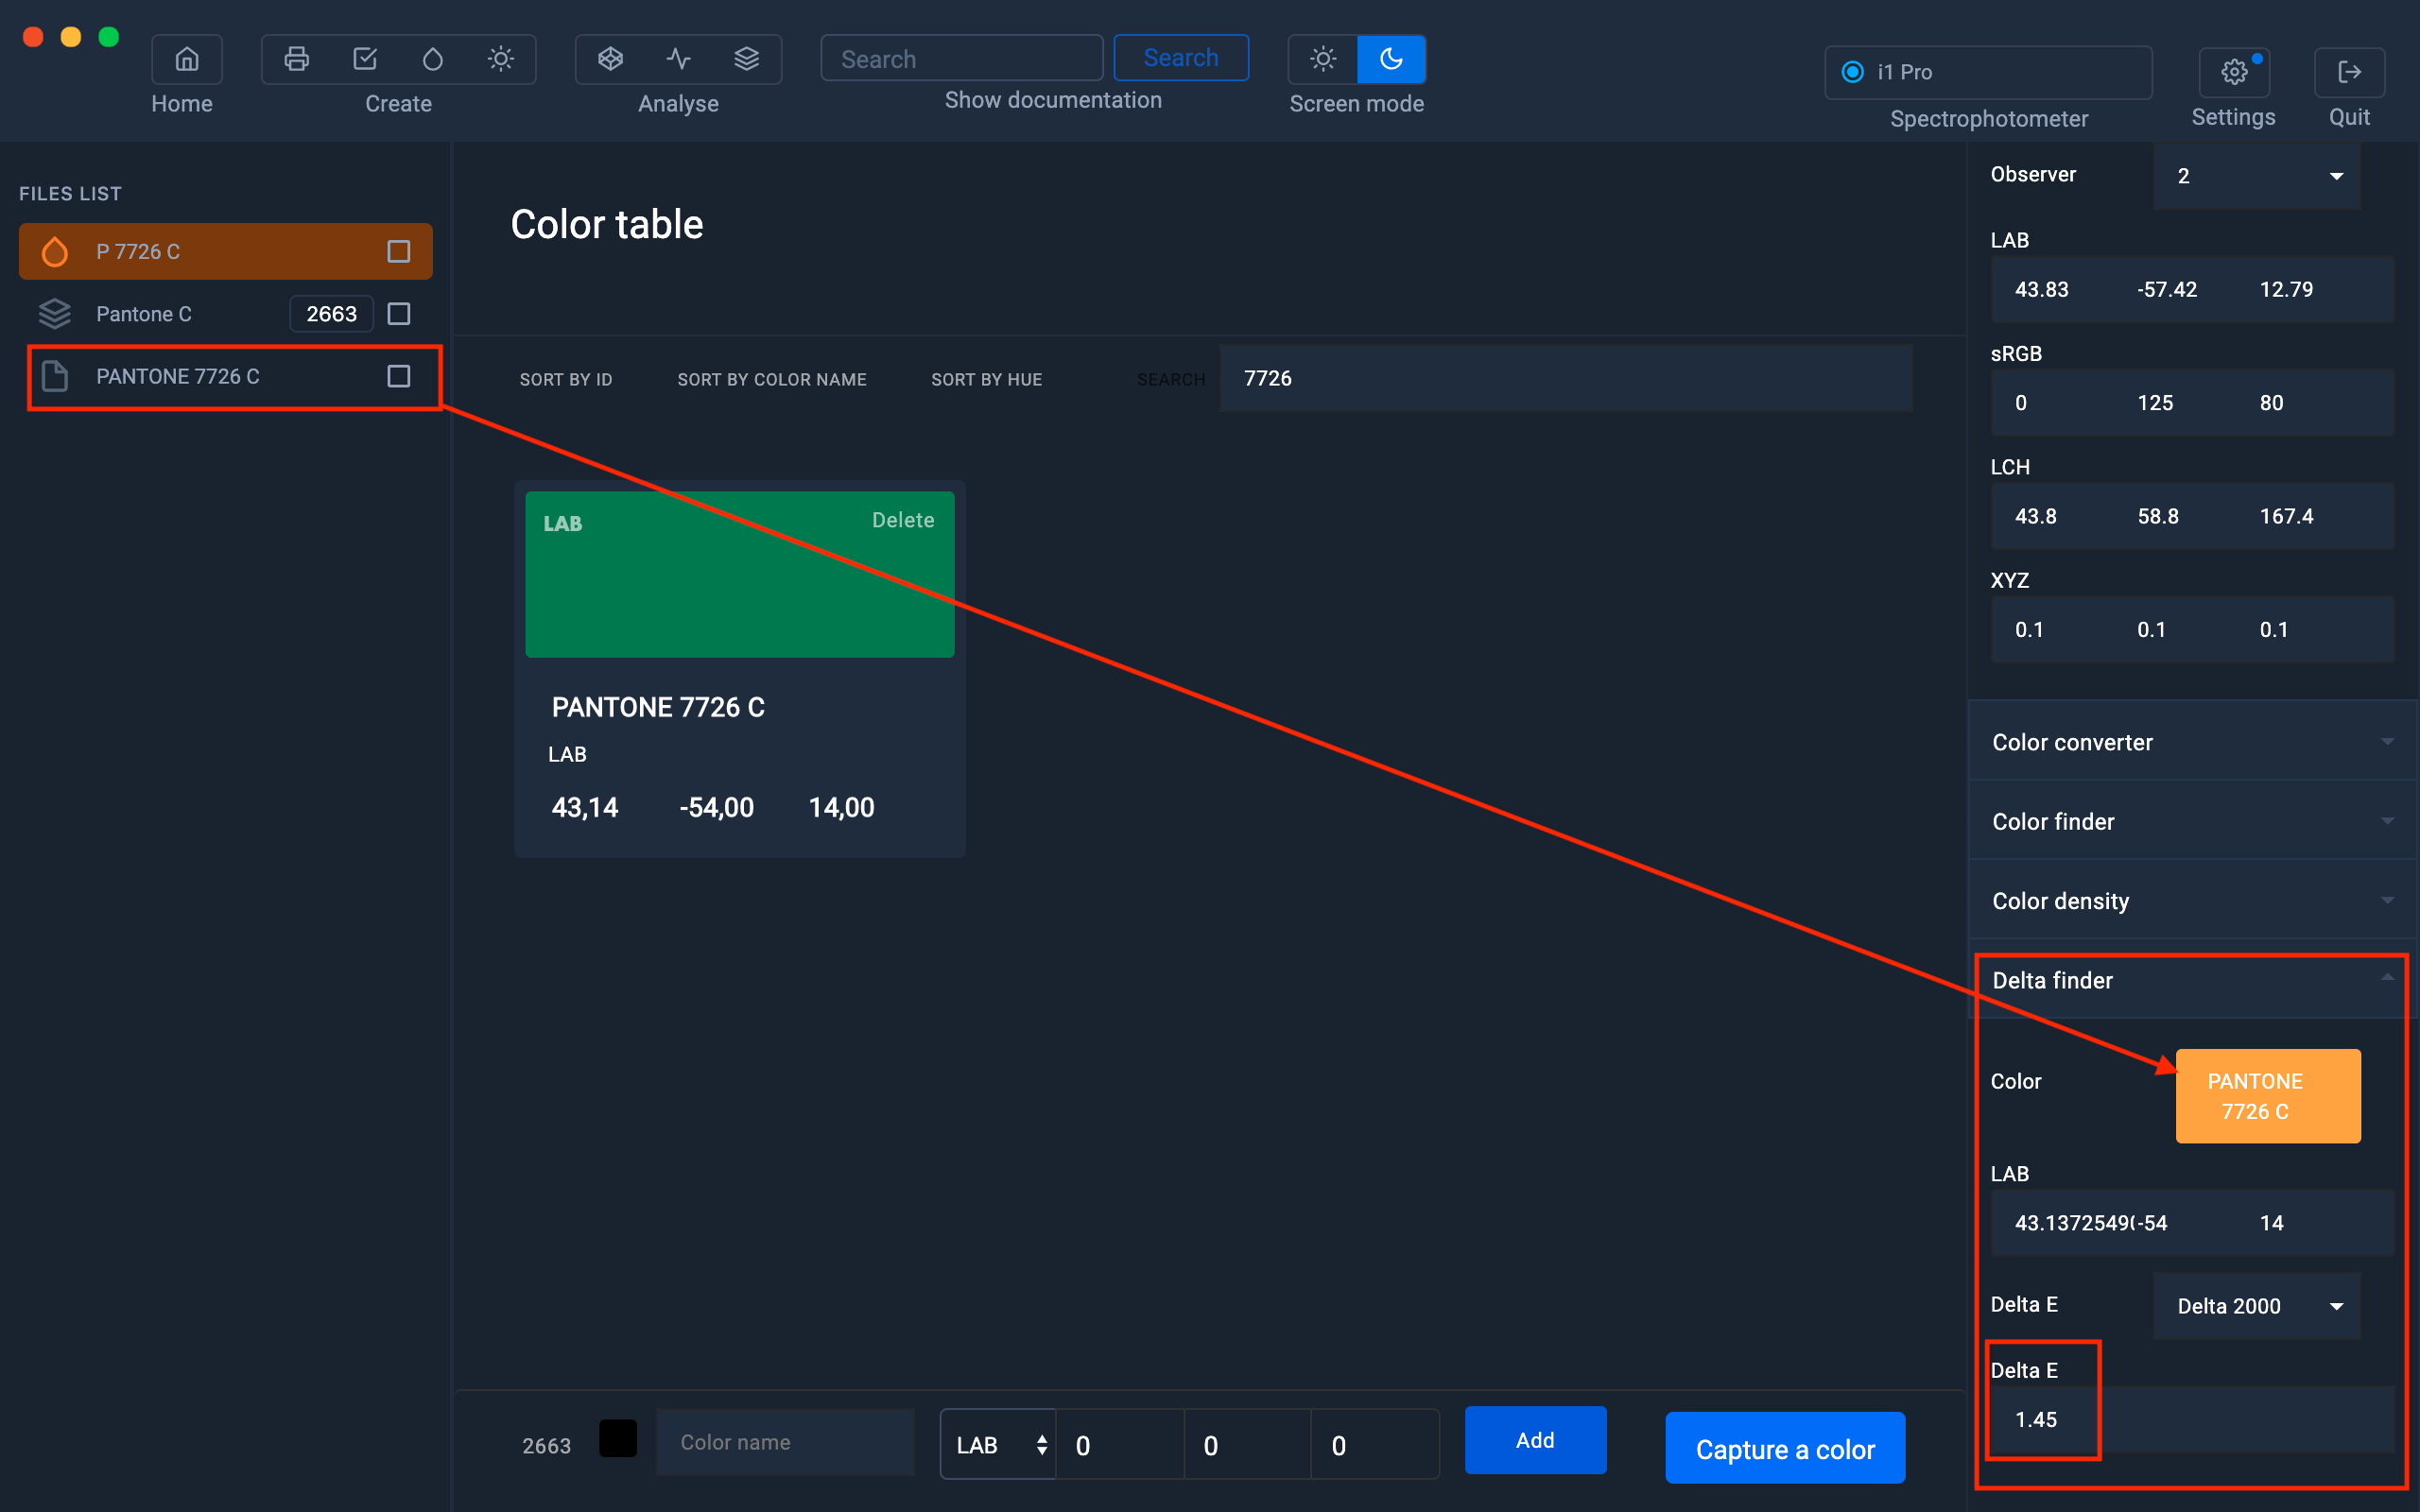Viewport: 2420px width, 1512px height.
Task: Select P 7726 C in files list
Action: [226, 251]
